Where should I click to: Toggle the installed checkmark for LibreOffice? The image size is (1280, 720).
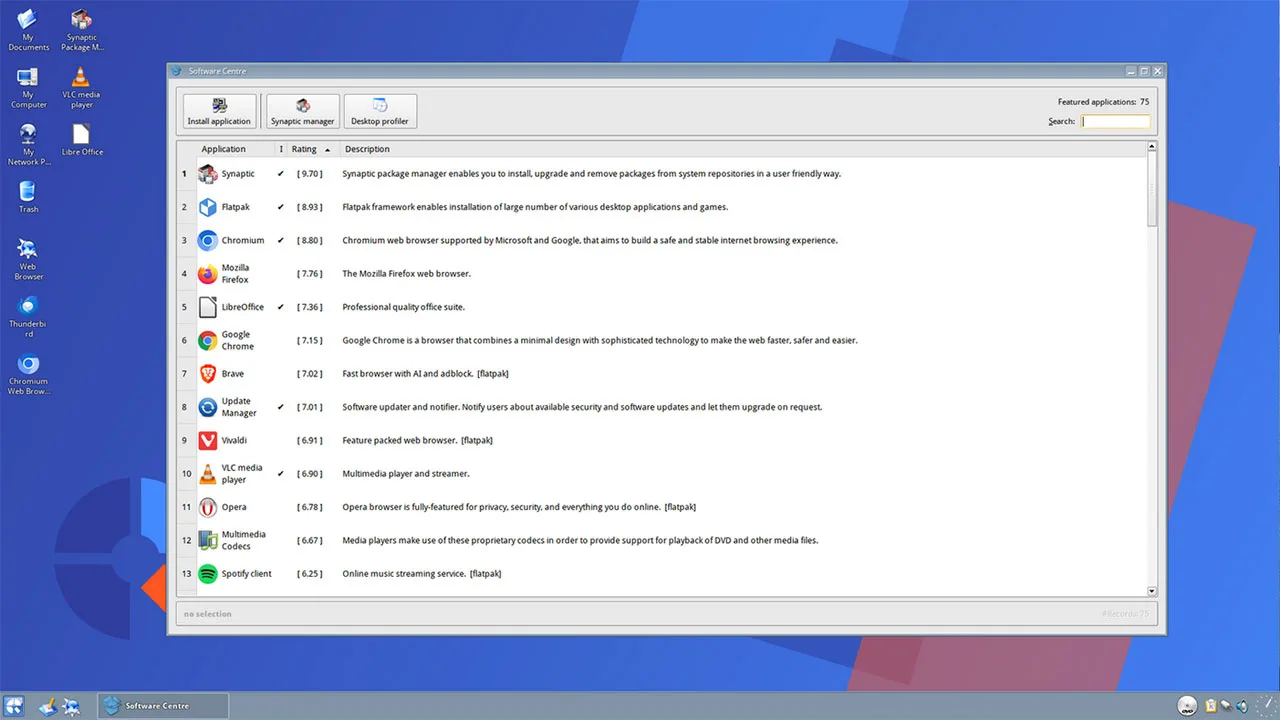point(281,307)
